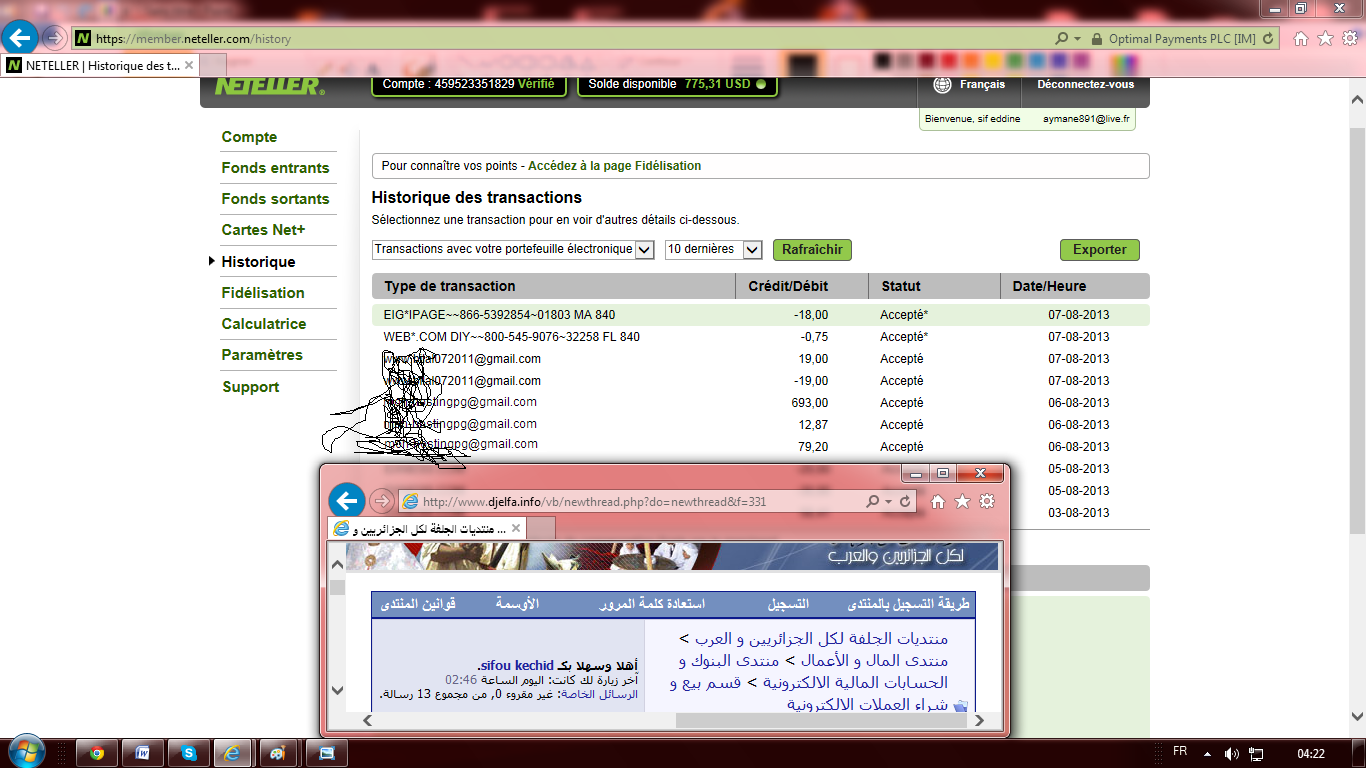This screenshot has height=768, width=1366.
Task: Open Tools gear in the NETELLER browser window
Action: pyautogui.click(x=1349, y=38)
